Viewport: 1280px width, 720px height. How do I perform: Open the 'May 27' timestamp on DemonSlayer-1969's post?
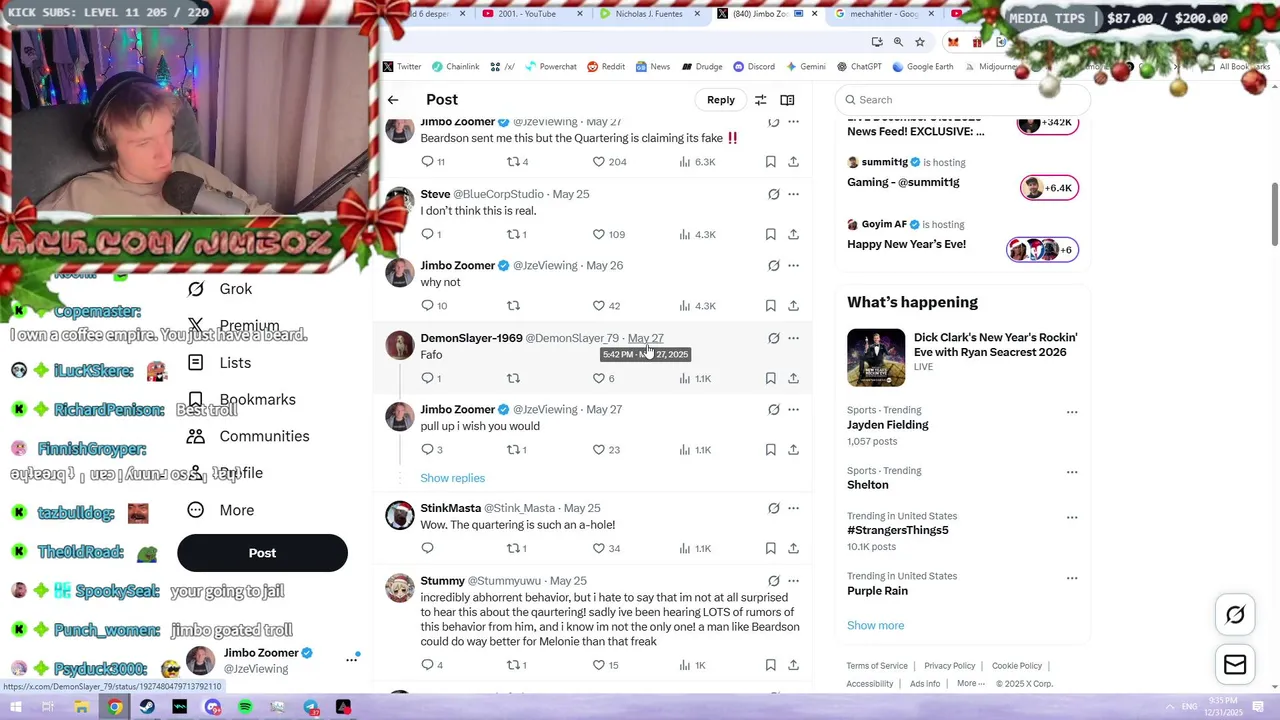645,338
